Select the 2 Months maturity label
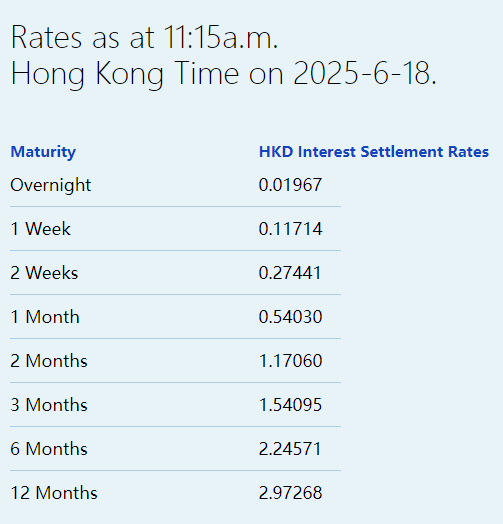This screenshot has height=524, width=503. [49, 361]
